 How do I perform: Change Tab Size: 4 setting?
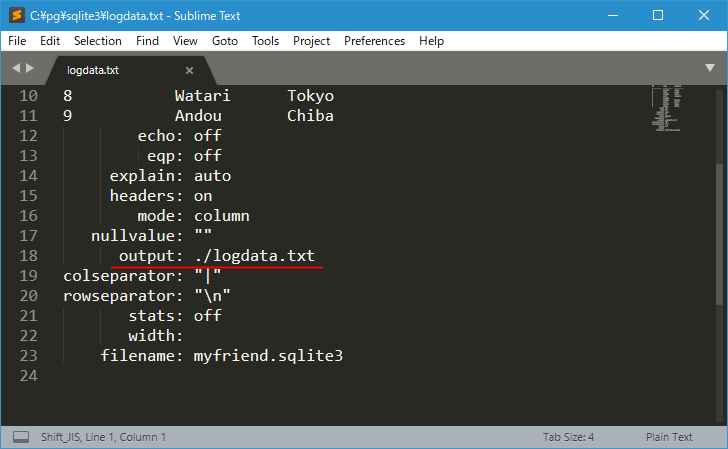(568, 437)
